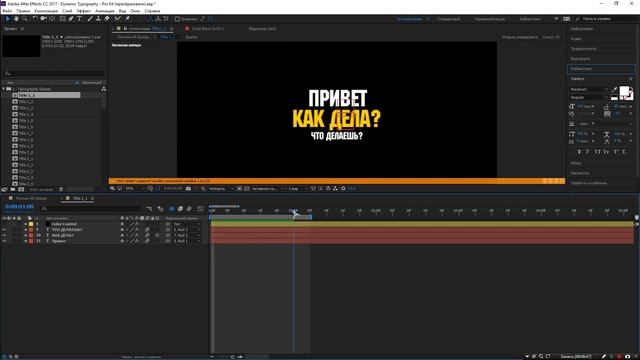Image resolution: width=640 pixels, height=360 pixels.
Task: Select the Pan Behind anchor point tool
Action: [52, 19]
